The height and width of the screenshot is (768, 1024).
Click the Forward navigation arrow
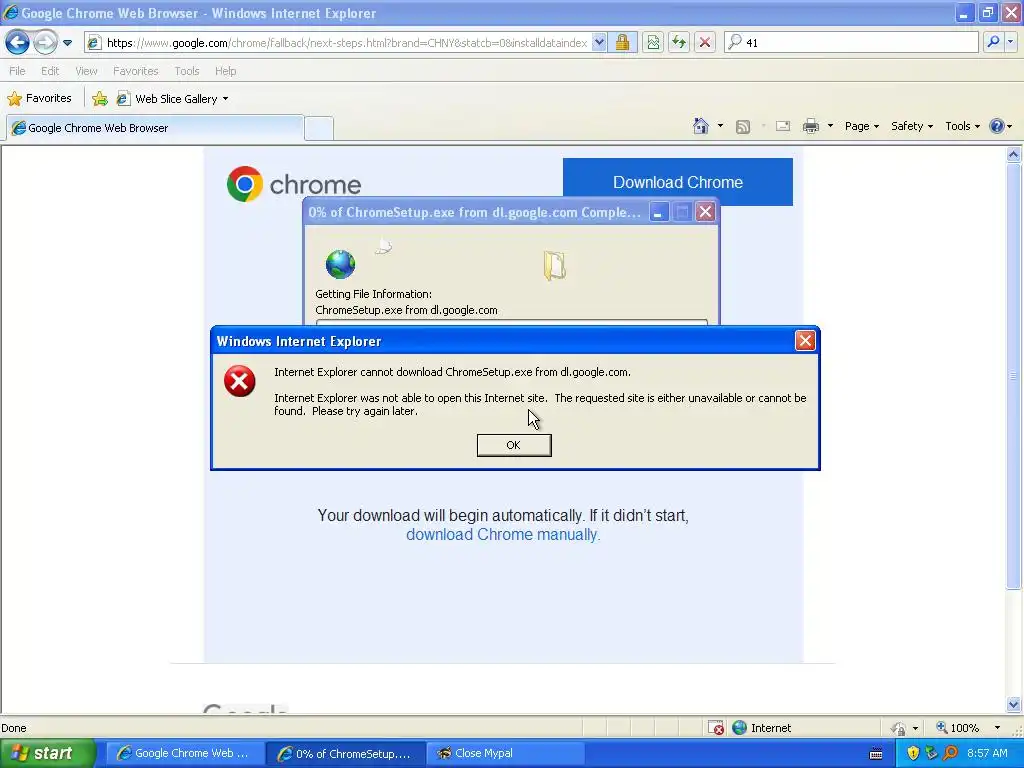45,43
